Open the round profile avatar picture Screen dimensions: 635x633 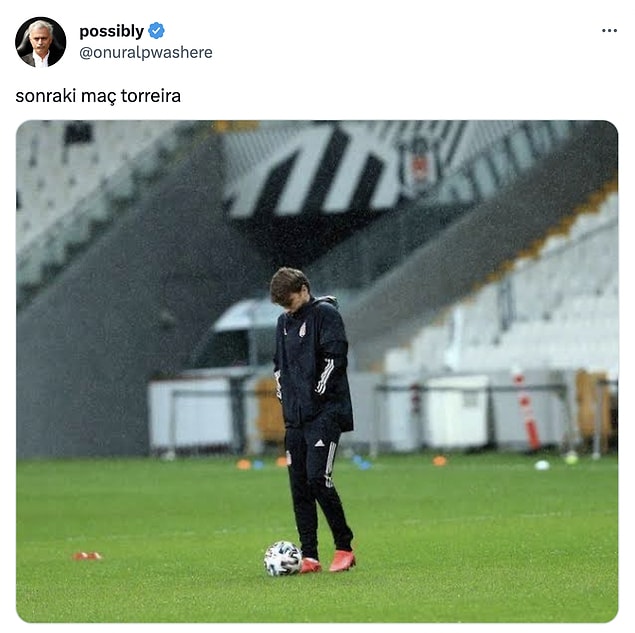[40, 42]
